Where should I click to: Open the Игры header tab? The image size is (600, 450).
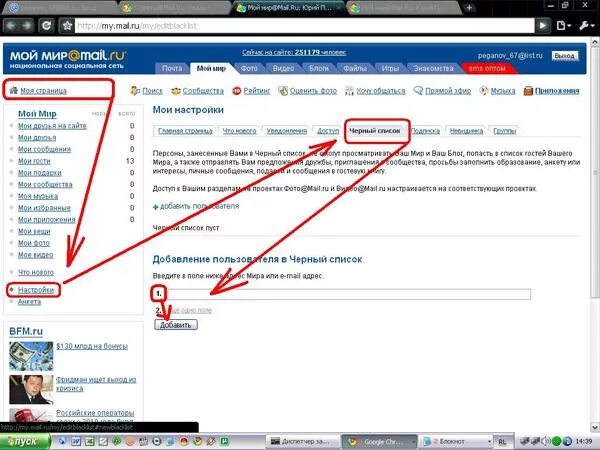click(390, 68)
